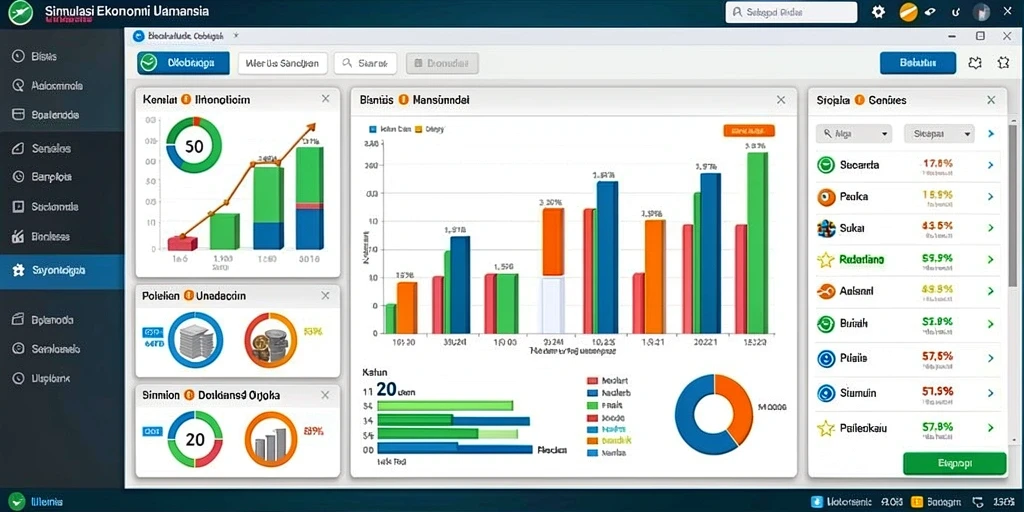1024x512 pixels.
Task: Open the Miga dropdown in right panel
Action: (854, 134)
